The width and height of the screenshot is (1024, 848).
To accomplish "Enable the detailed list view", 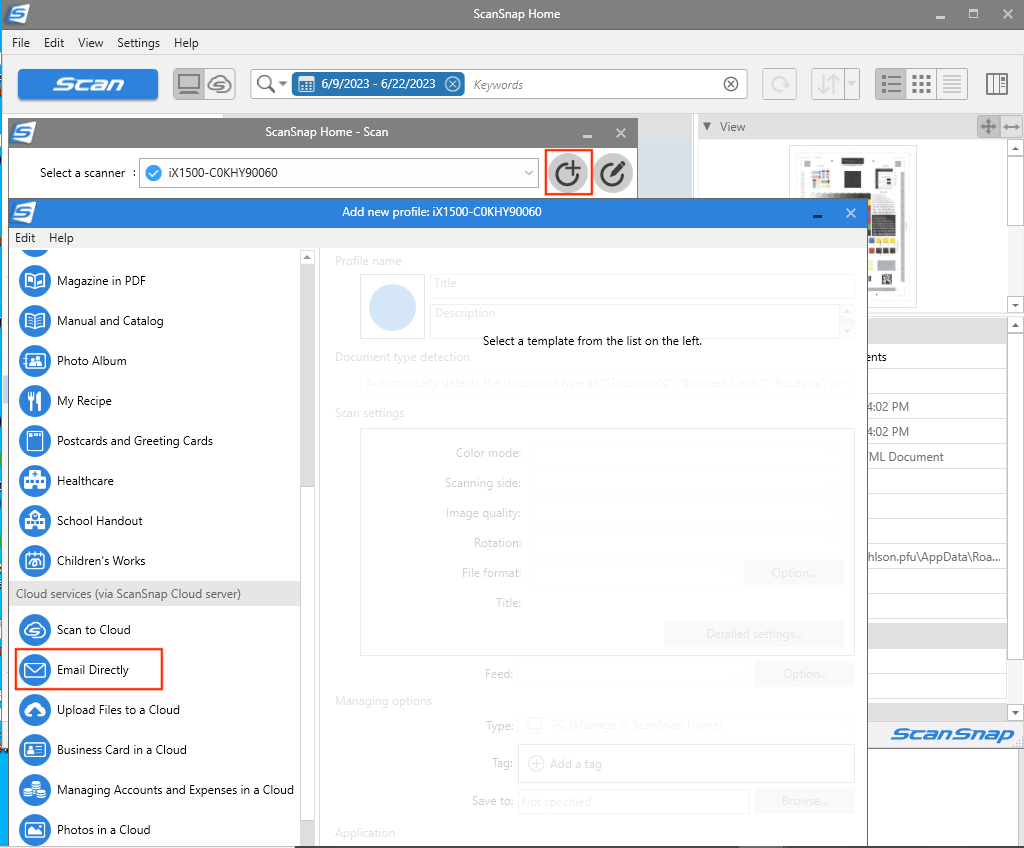I will [x=952, y=84].
